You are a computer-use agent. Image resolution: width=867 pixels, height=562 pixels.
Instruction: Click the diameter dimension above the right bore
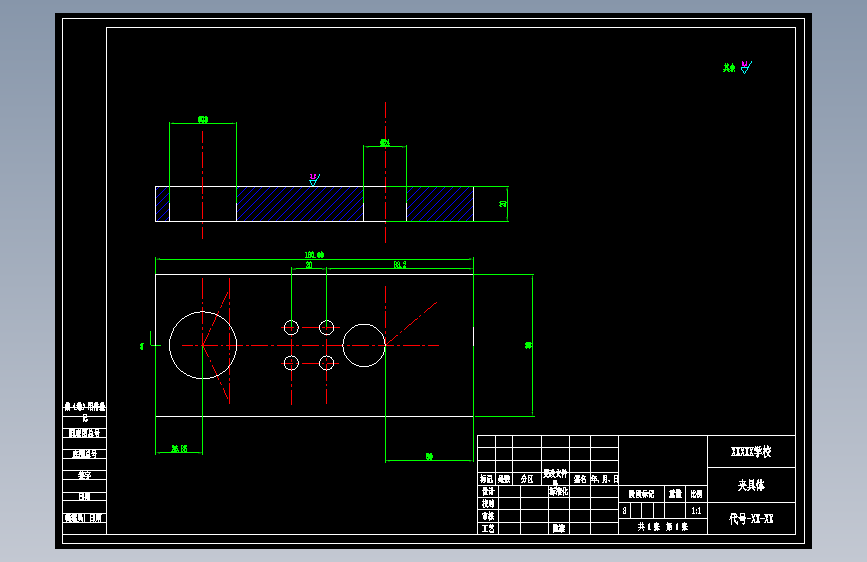(x=385, y=143)
